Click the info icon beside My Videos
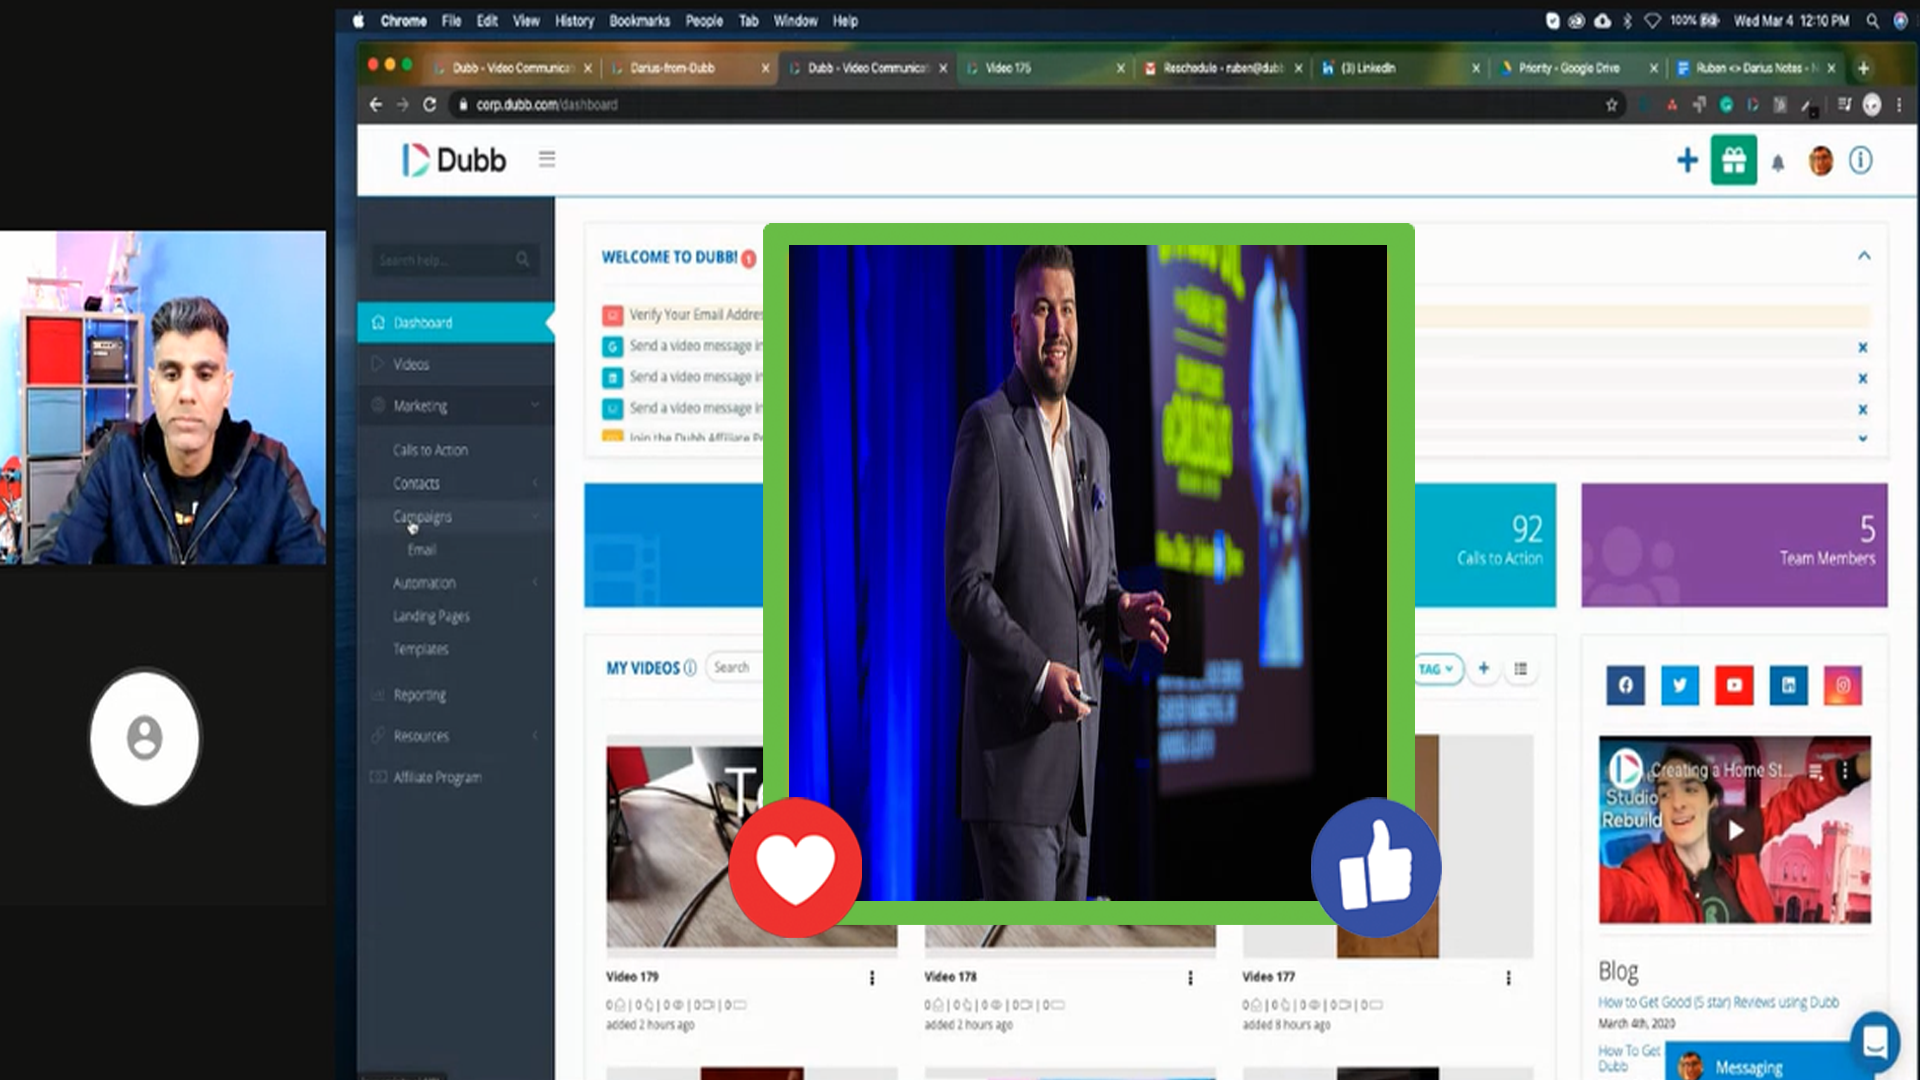This screenshot has width=1920, height=1080. pos(690,668)
